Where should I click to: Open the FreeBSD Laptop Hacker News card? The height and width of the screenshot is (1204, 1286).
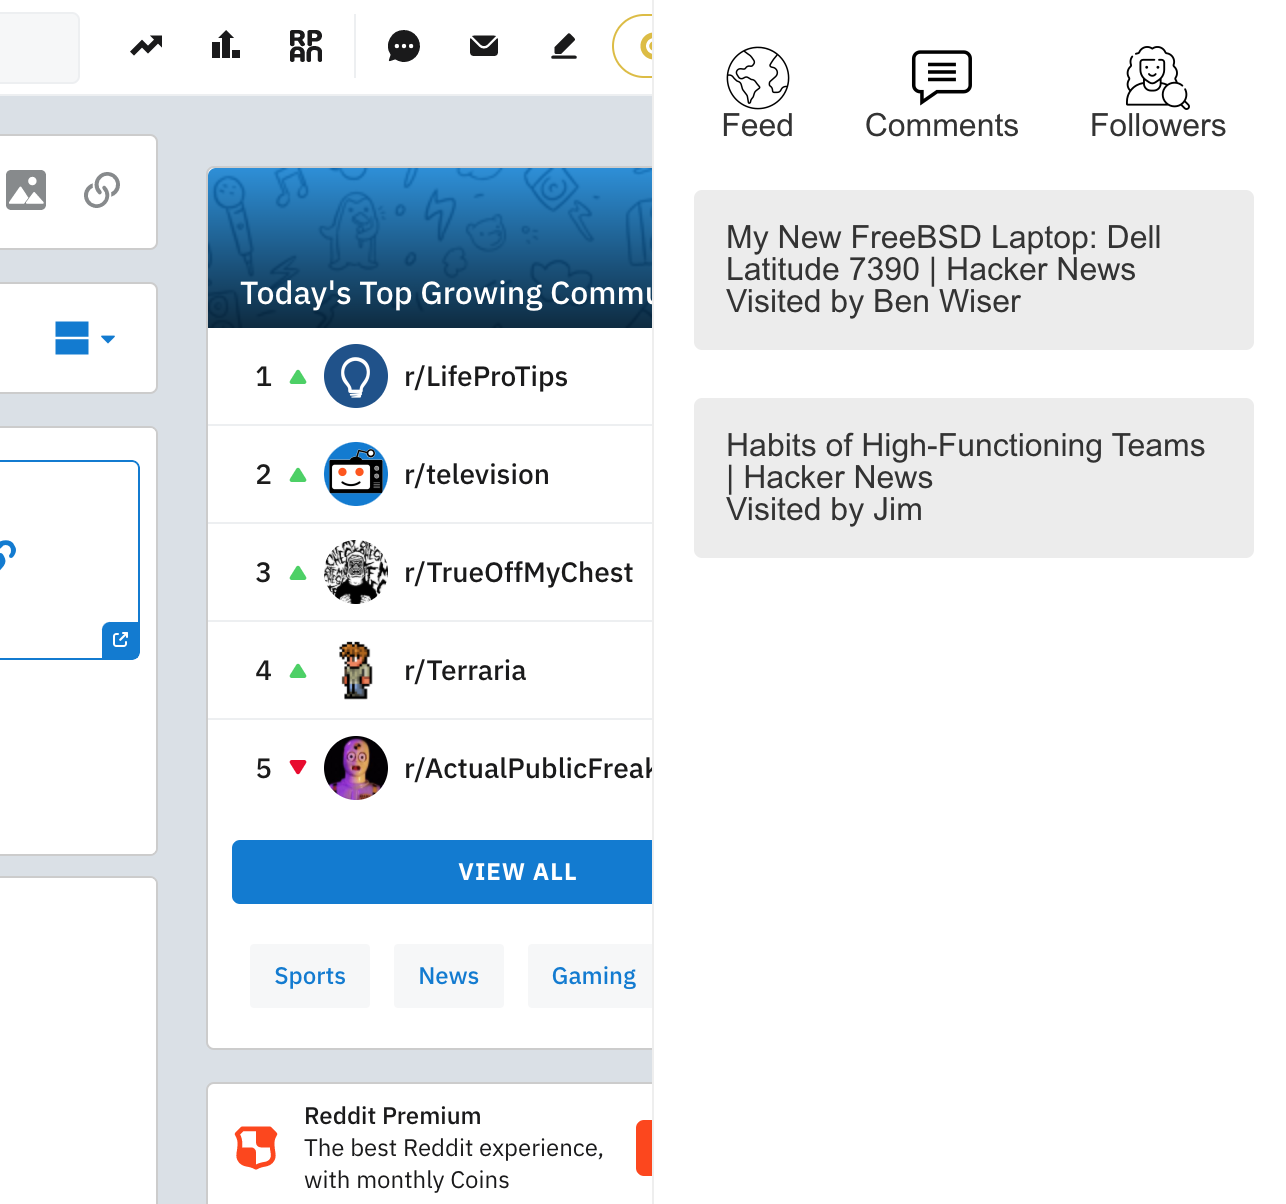click(973, 270)
